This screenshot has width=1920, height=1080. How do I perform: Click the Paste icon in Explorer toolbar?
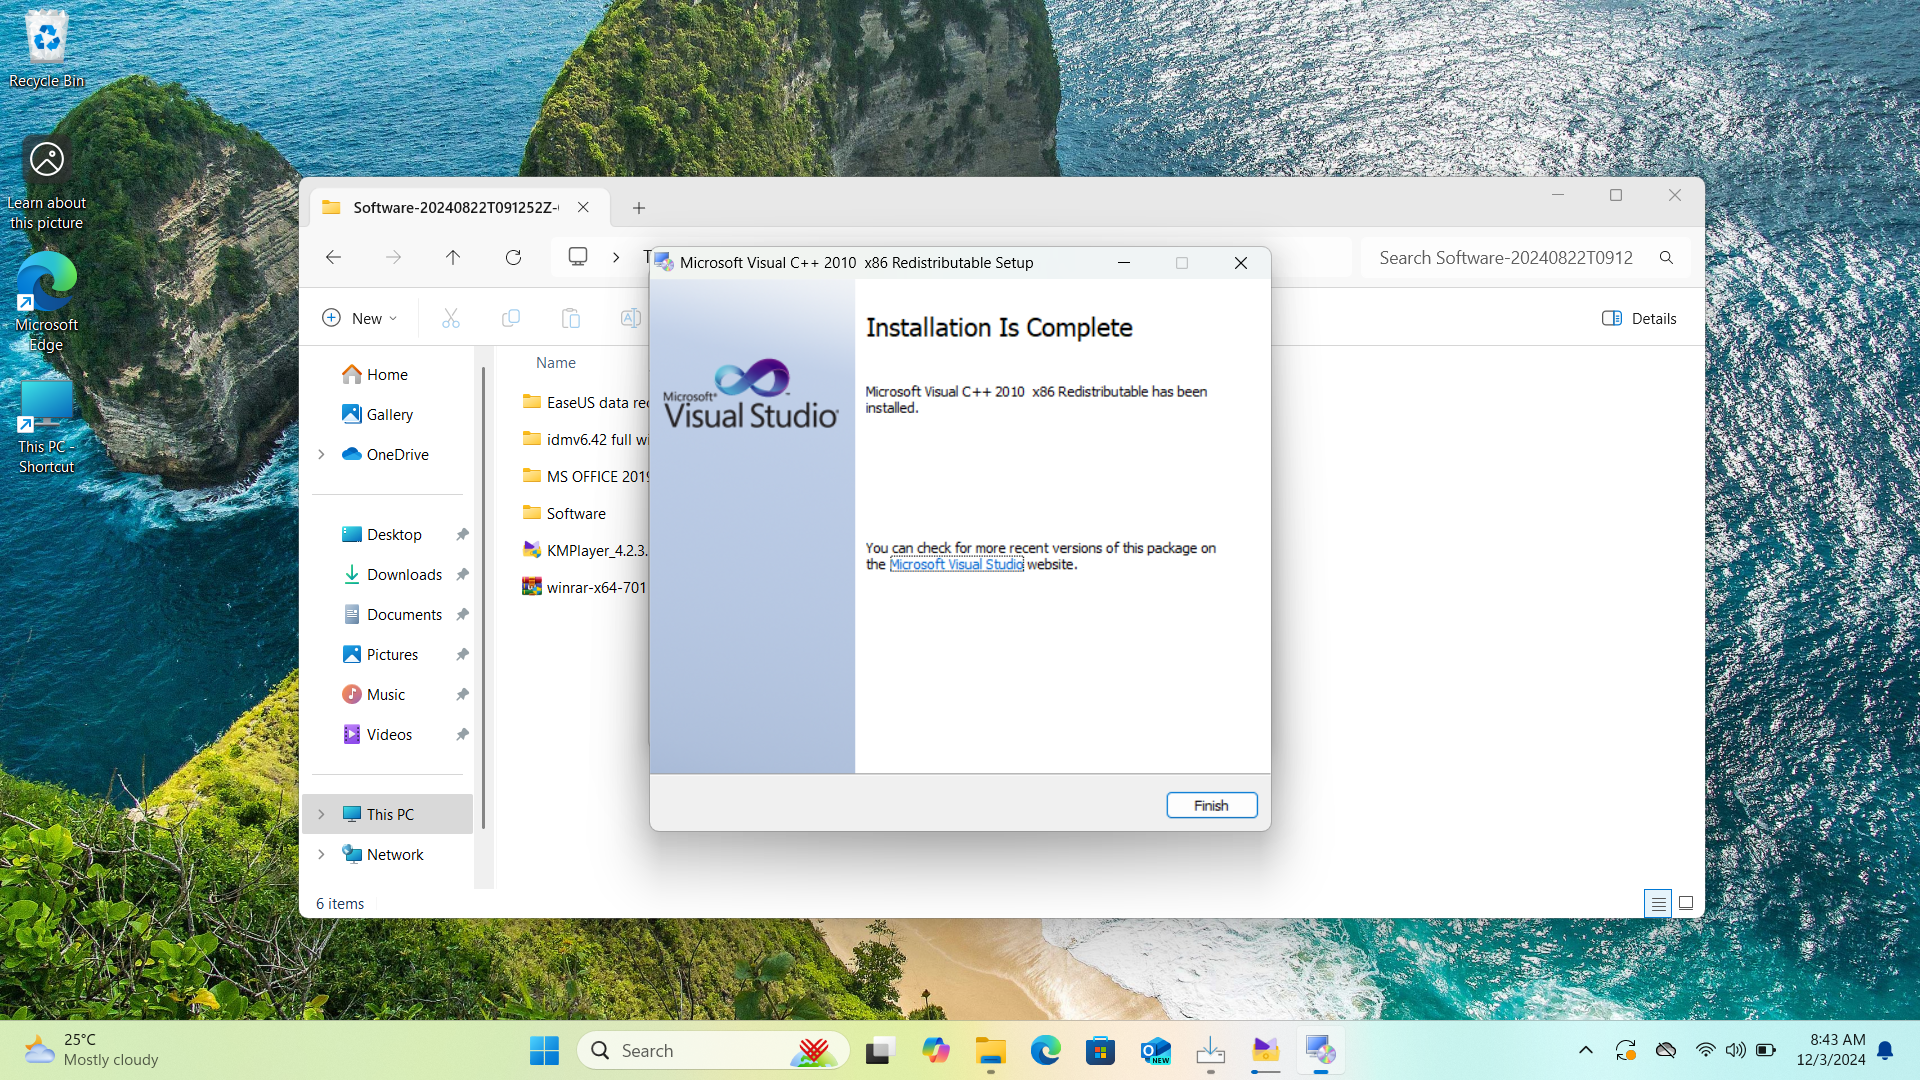(571, 318)
